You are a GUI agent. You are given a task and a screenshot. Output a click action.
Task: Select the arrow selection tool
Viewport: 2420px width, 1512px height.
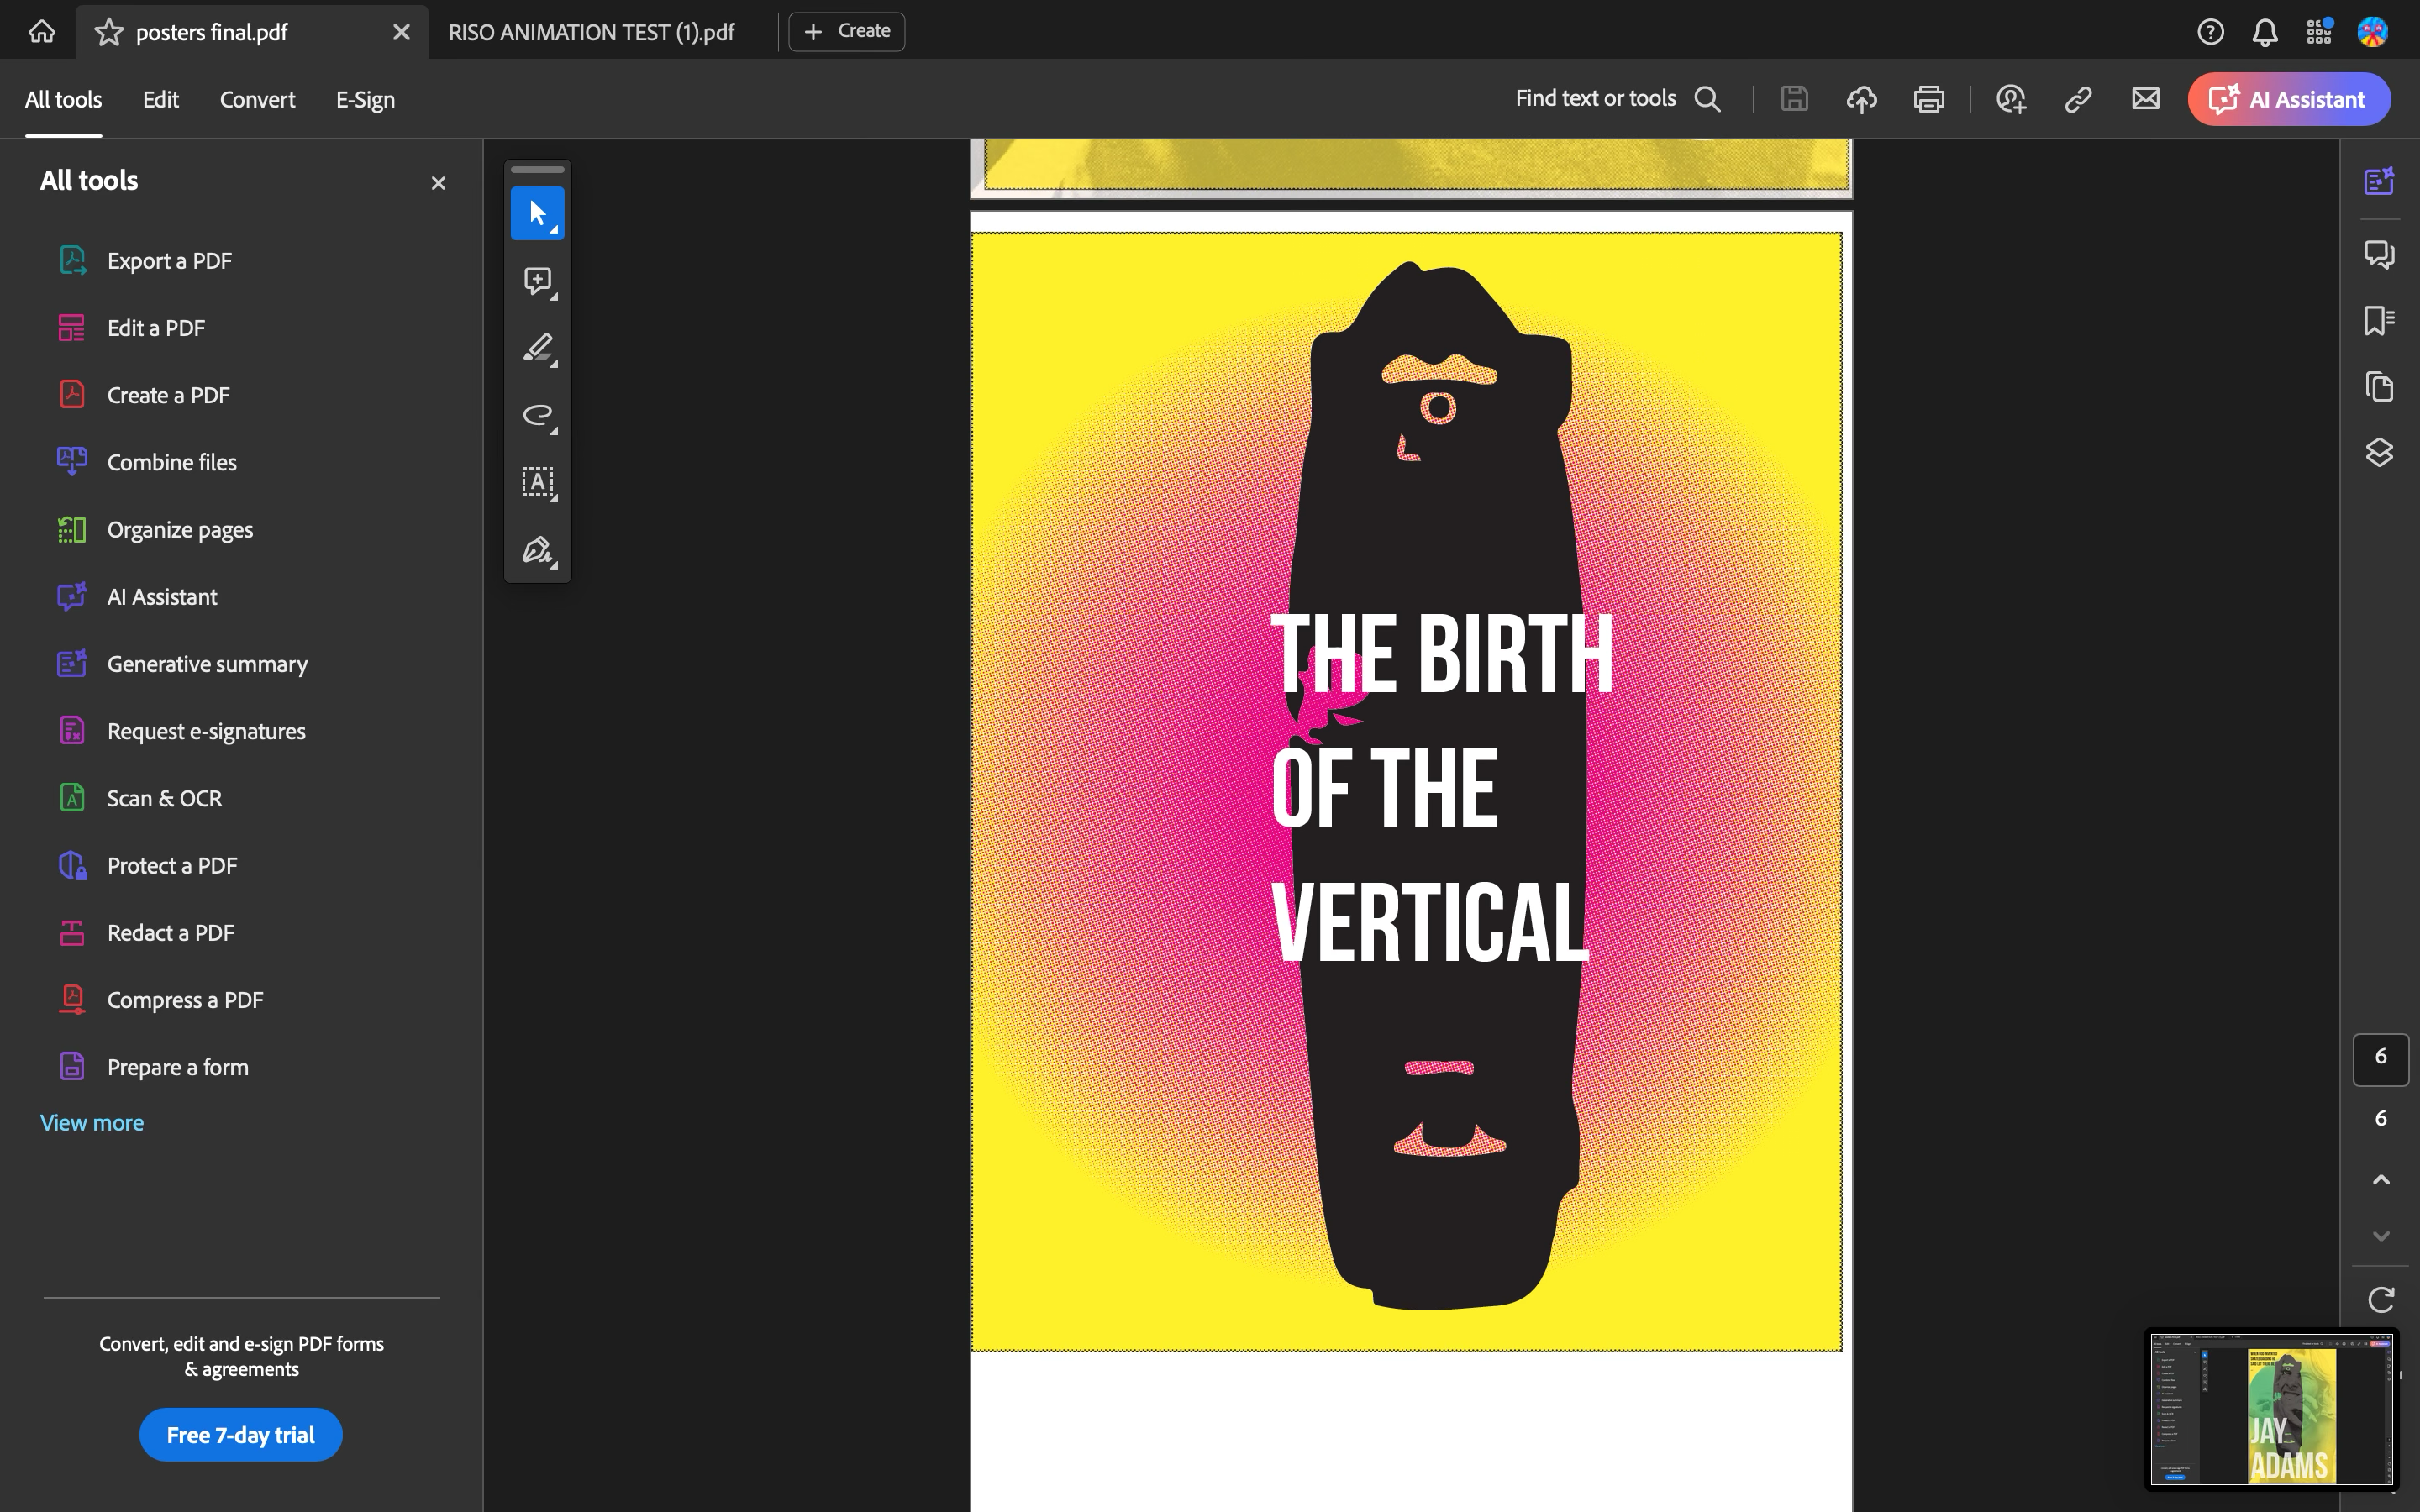pos(537,213)
